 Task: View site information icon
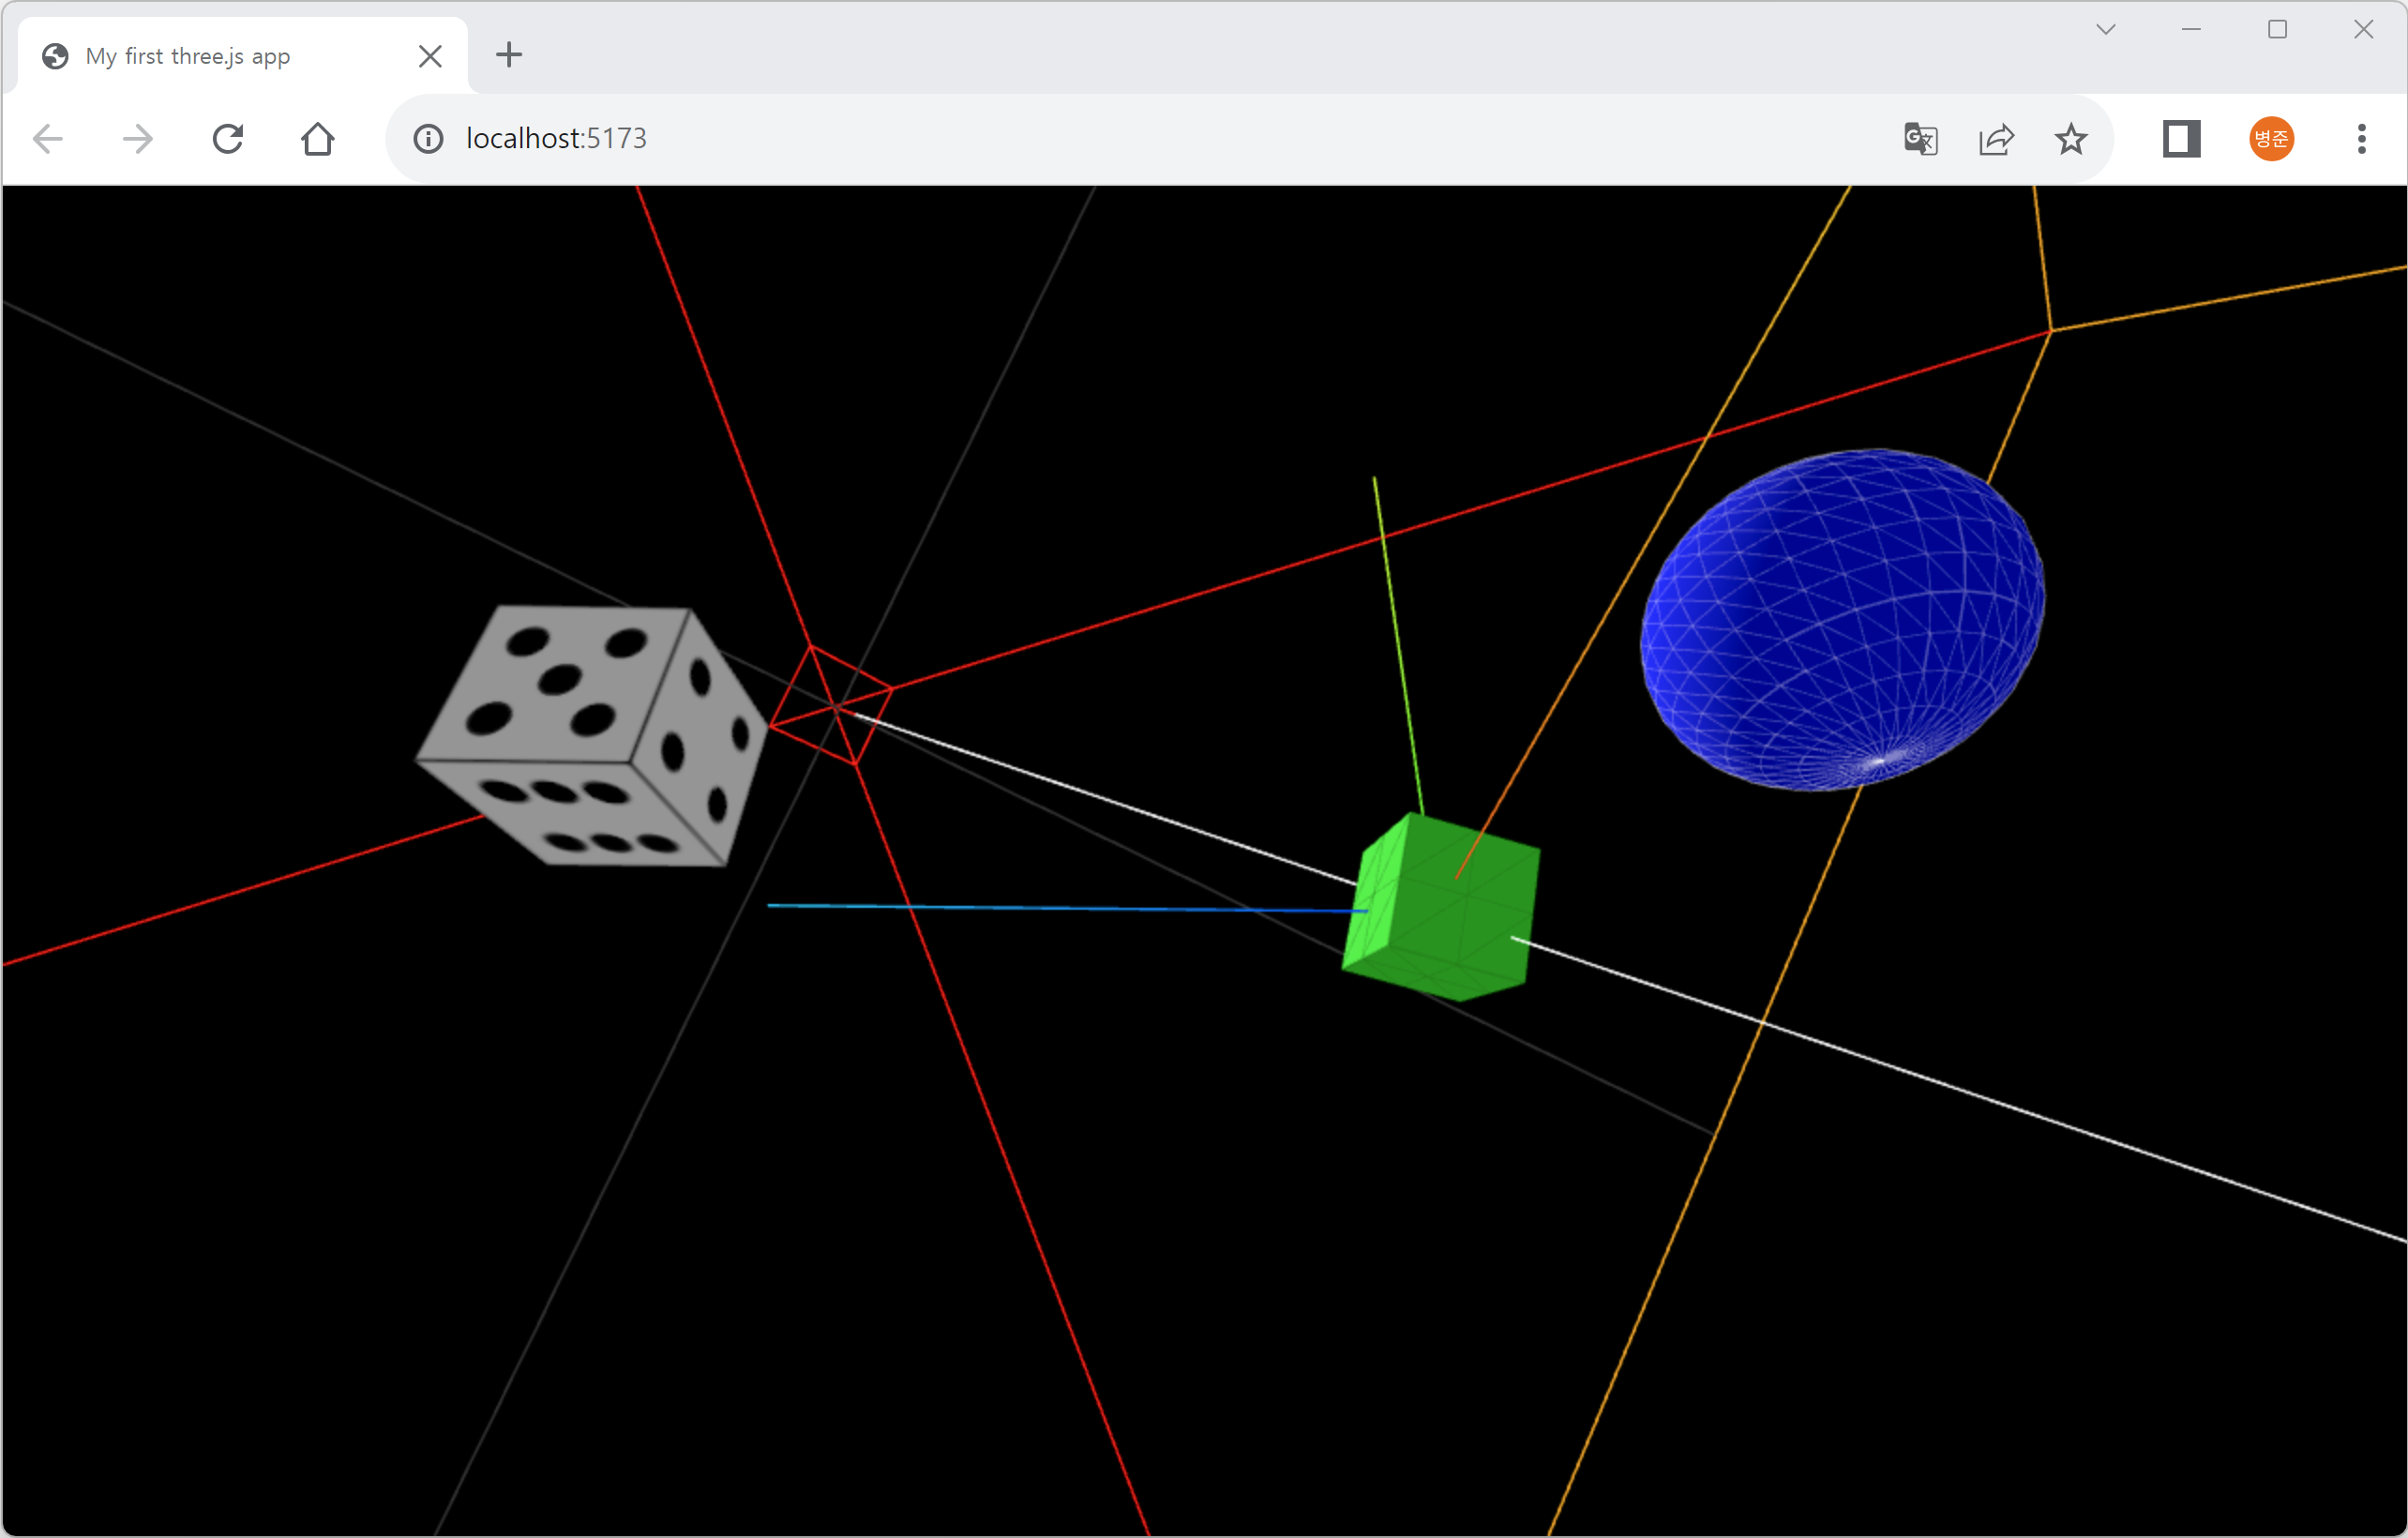[x=428, y=139]
